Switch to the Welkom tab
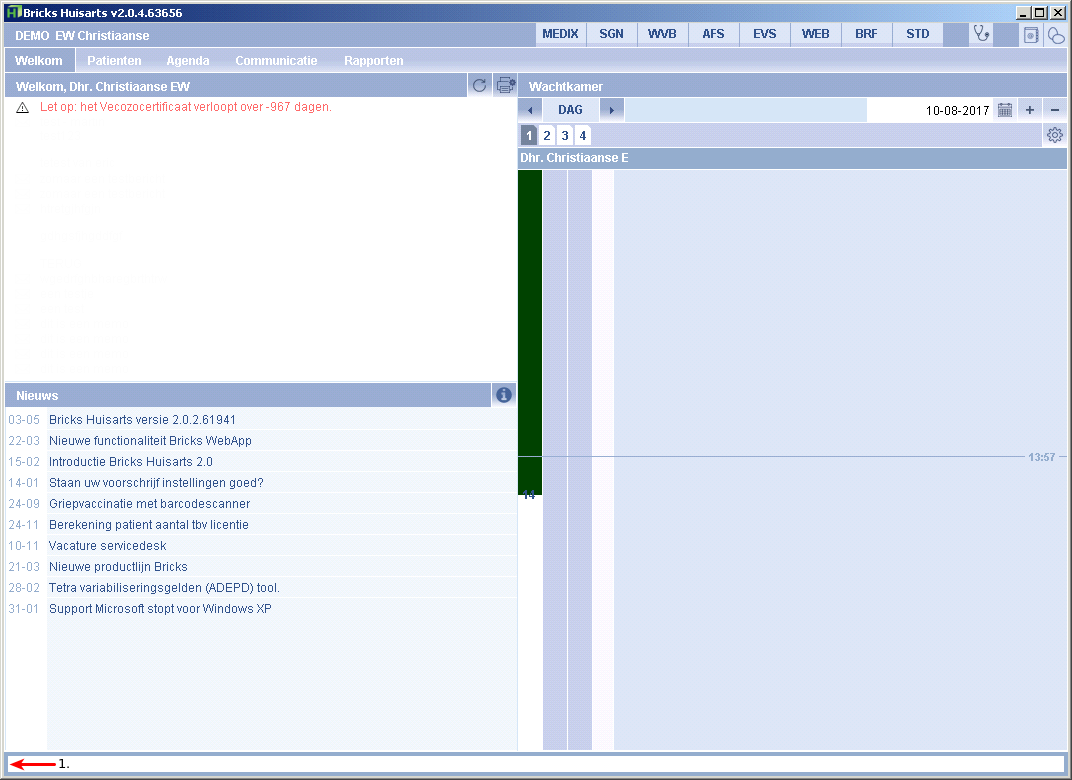The height and width of the screenshot is (780, 1072). click(x=39, y=61)
